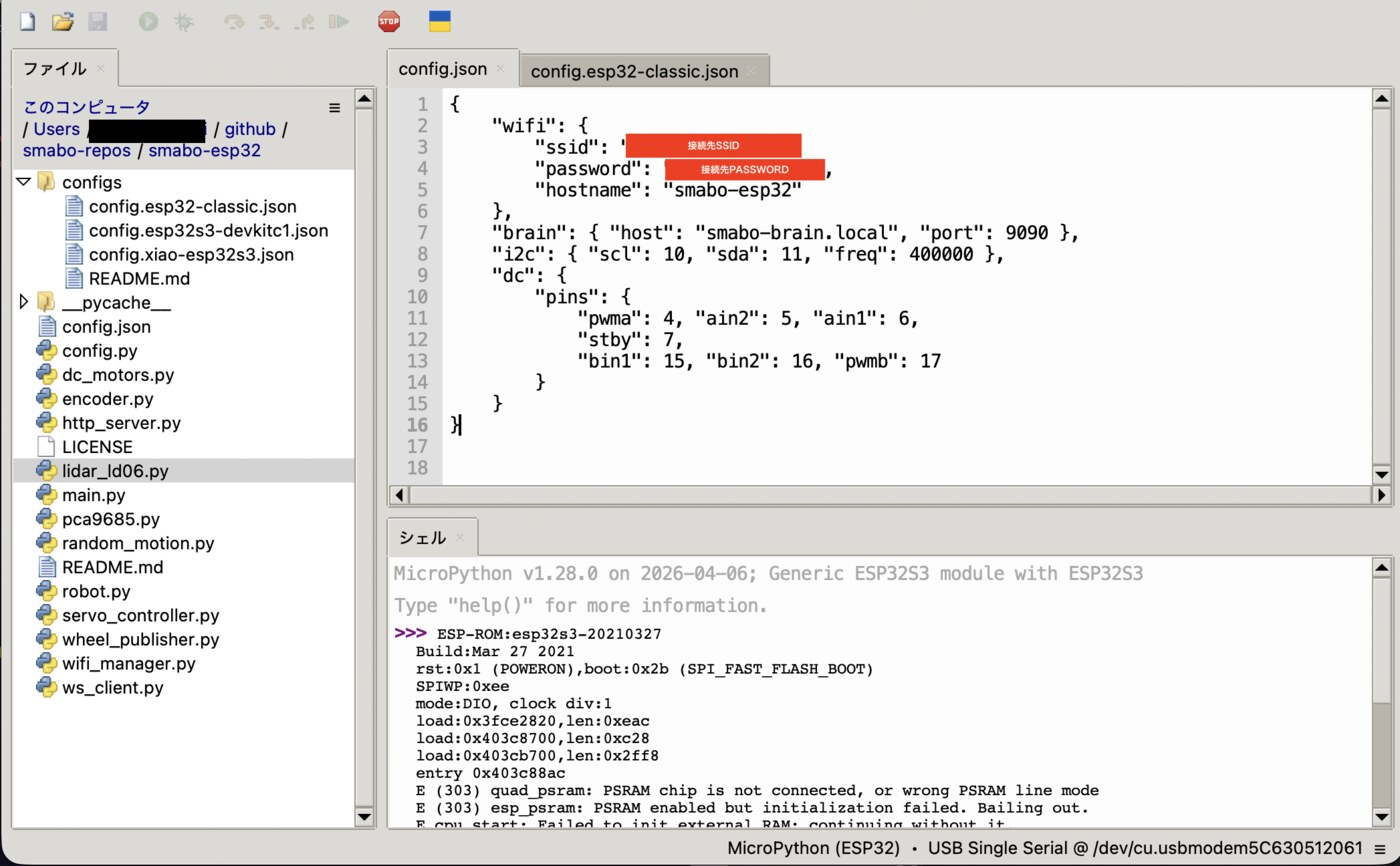This screenshot has width=1400, height=866.
Task: Click the editor vertical scrollbar down arrow
Action: tap(1382, 474)
